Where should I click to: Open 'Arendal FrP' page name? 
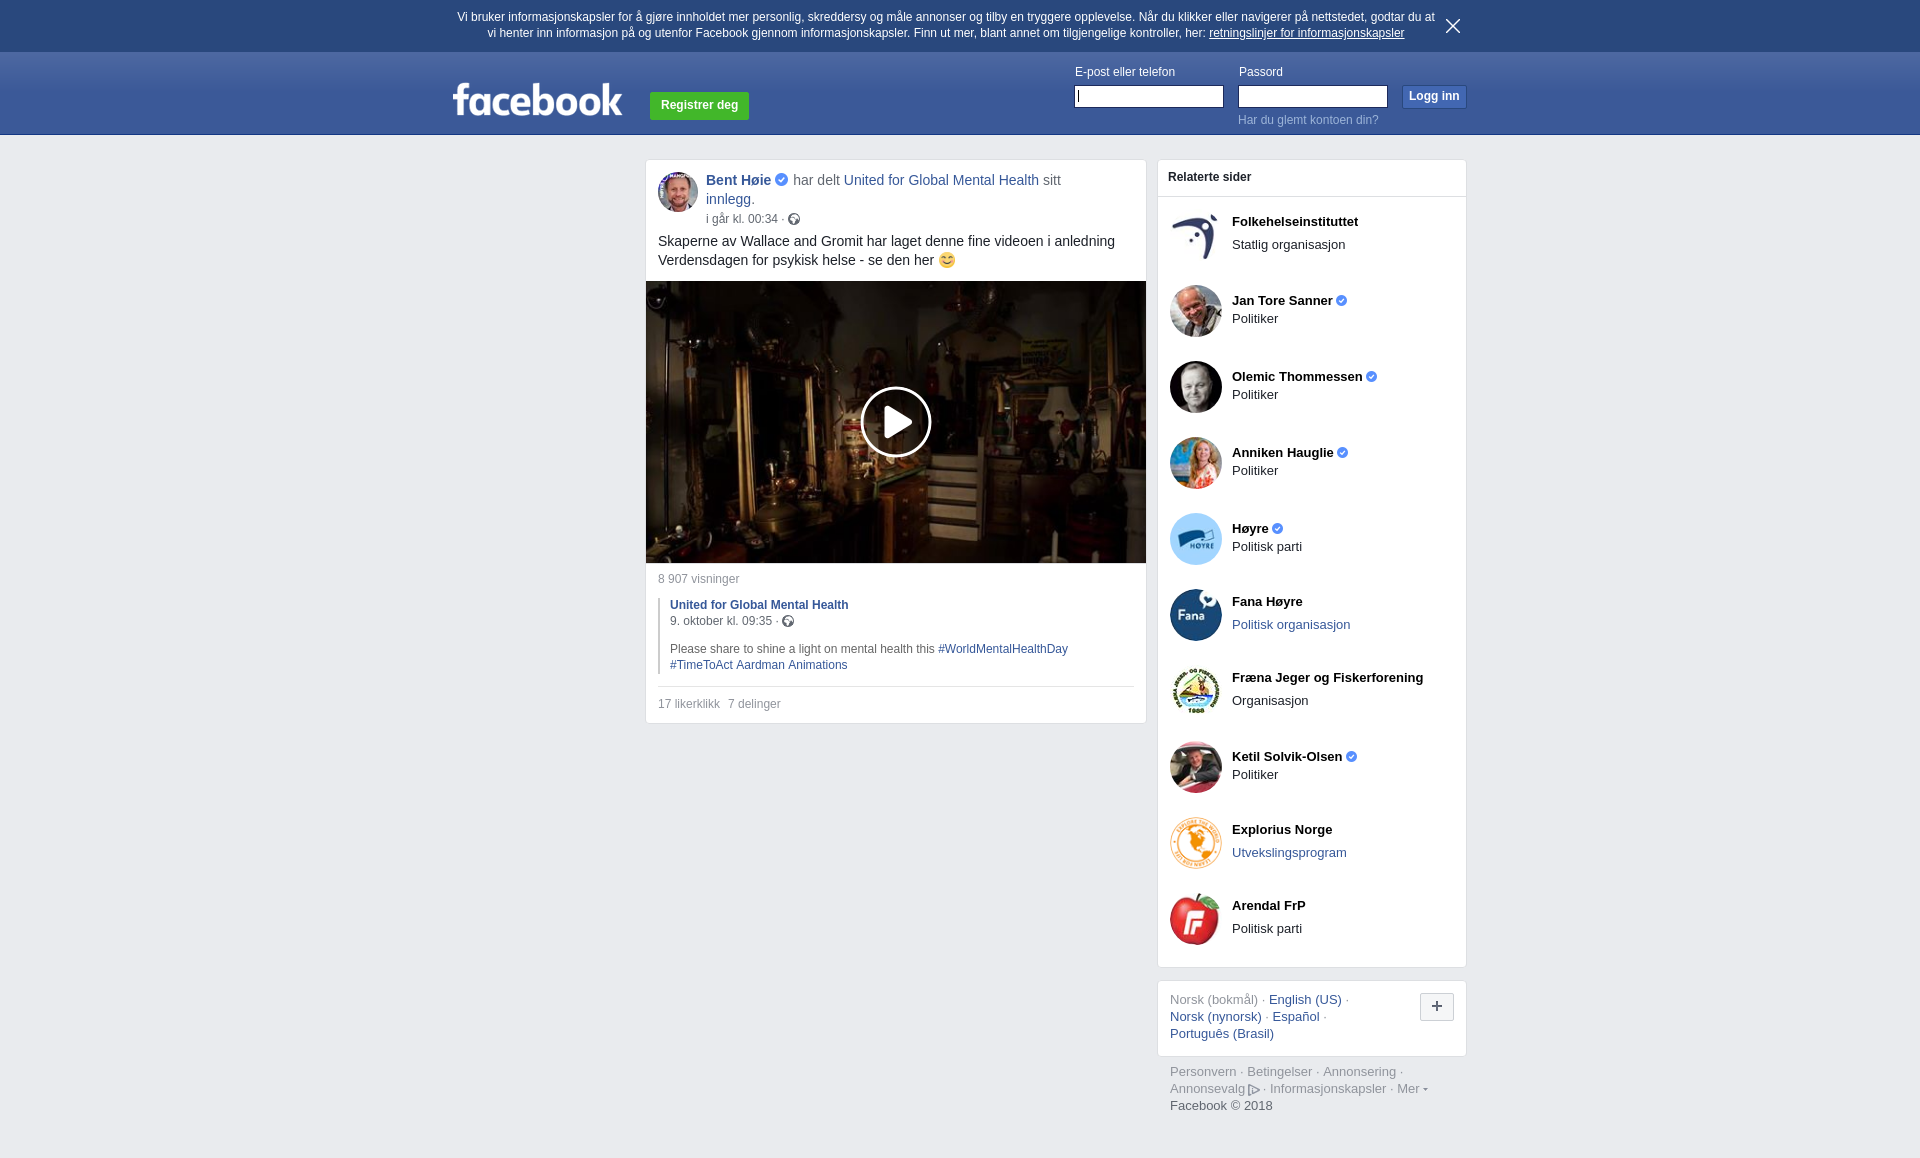(1269, 906)
